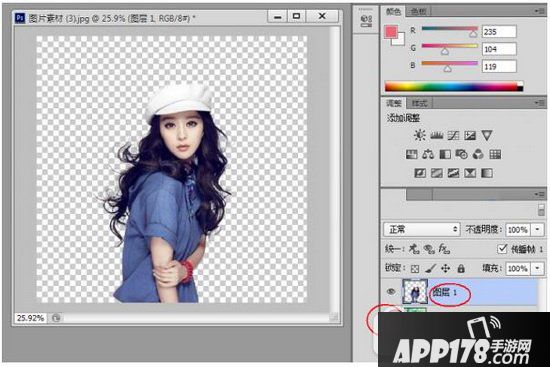This screenshot has height=367, width=550.
Task: Click the unify layer style fx icon
Action: click(x=444, y=249)
